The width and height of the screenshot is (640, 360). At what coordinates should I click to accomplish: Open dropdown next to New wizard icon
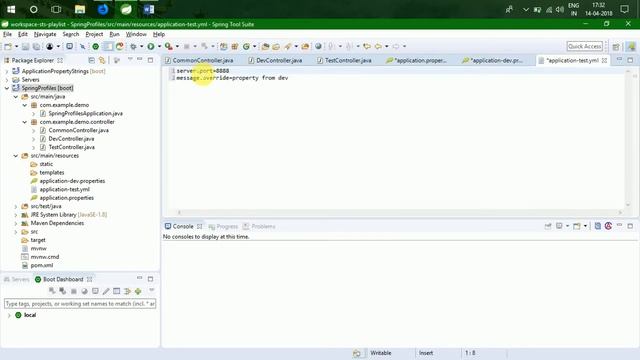[16, 47]
